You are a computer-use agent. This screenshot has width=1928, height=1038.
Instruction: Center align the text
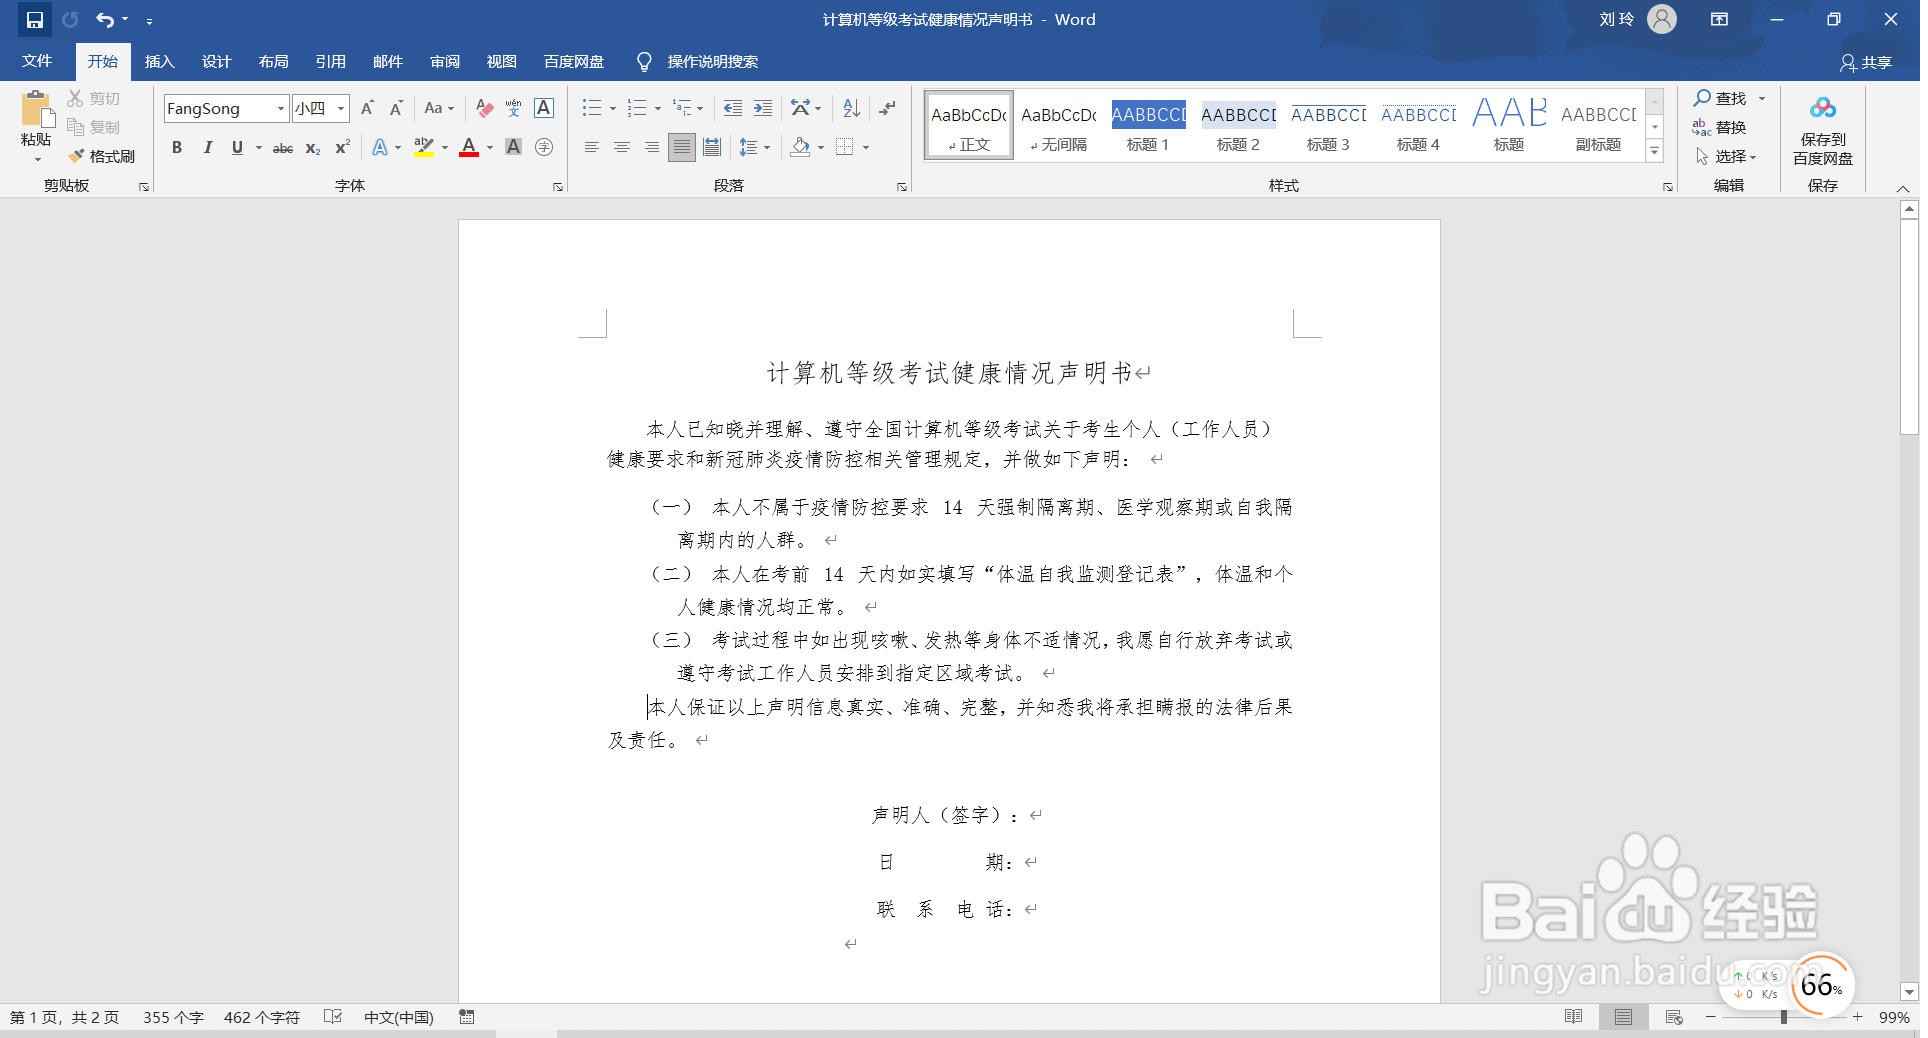[x=622, y=147]
